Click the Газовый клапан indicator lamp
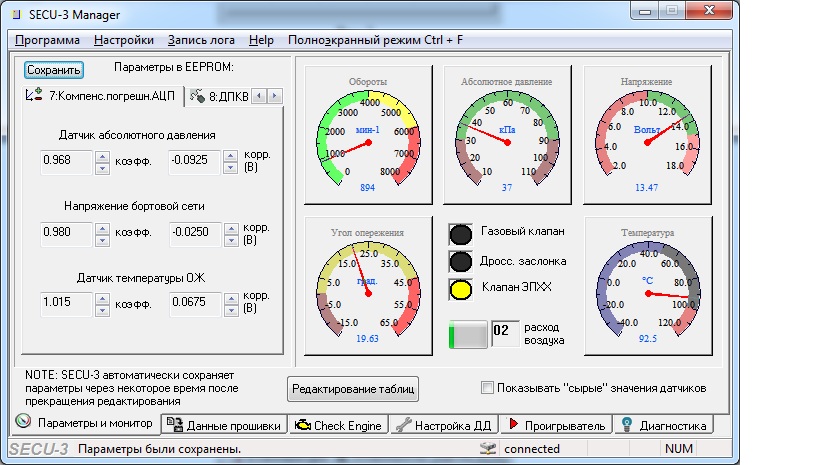Viewport: 819px width, 465px height. (x=461, y=233)
